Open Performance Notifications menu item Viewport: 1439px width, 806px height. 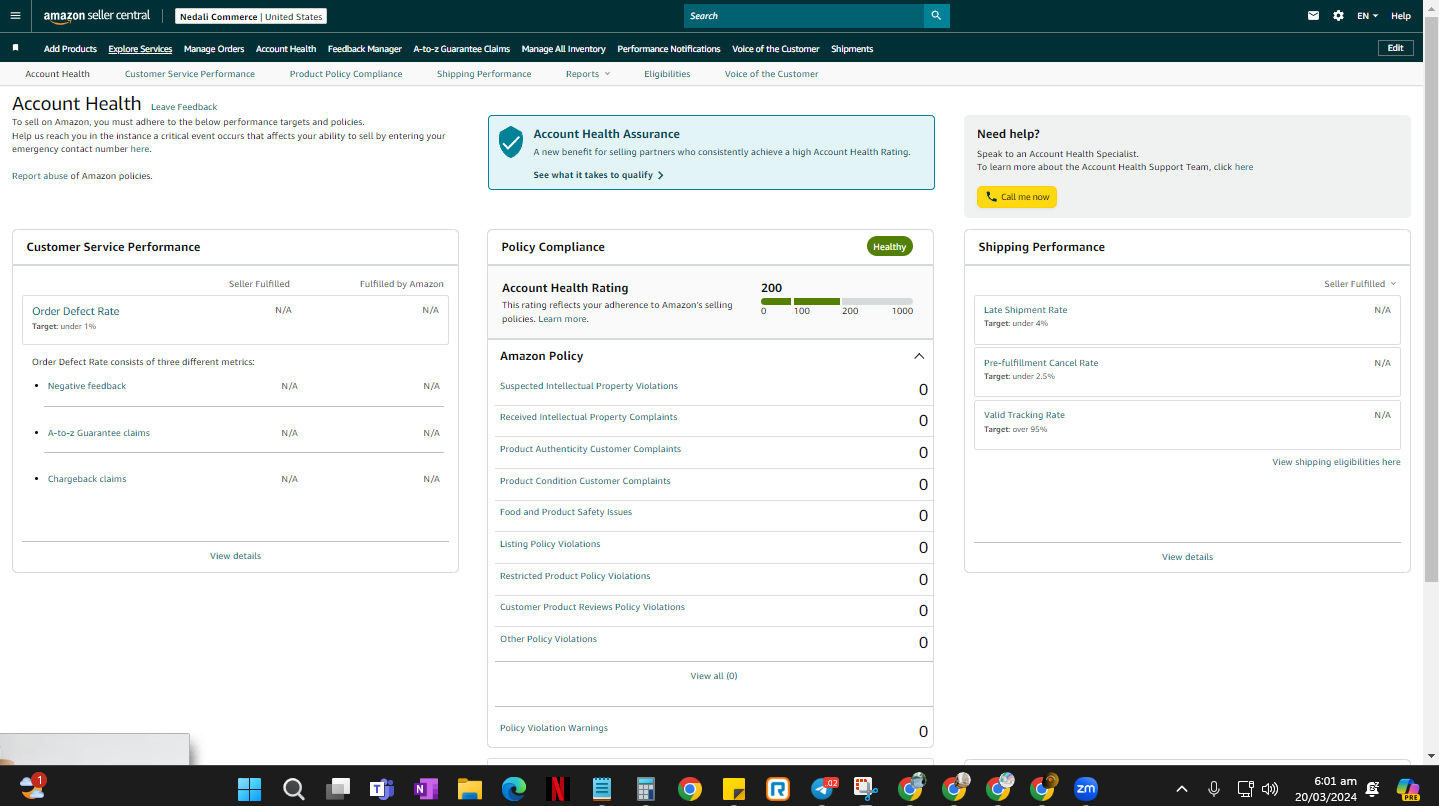click(669, 49)
